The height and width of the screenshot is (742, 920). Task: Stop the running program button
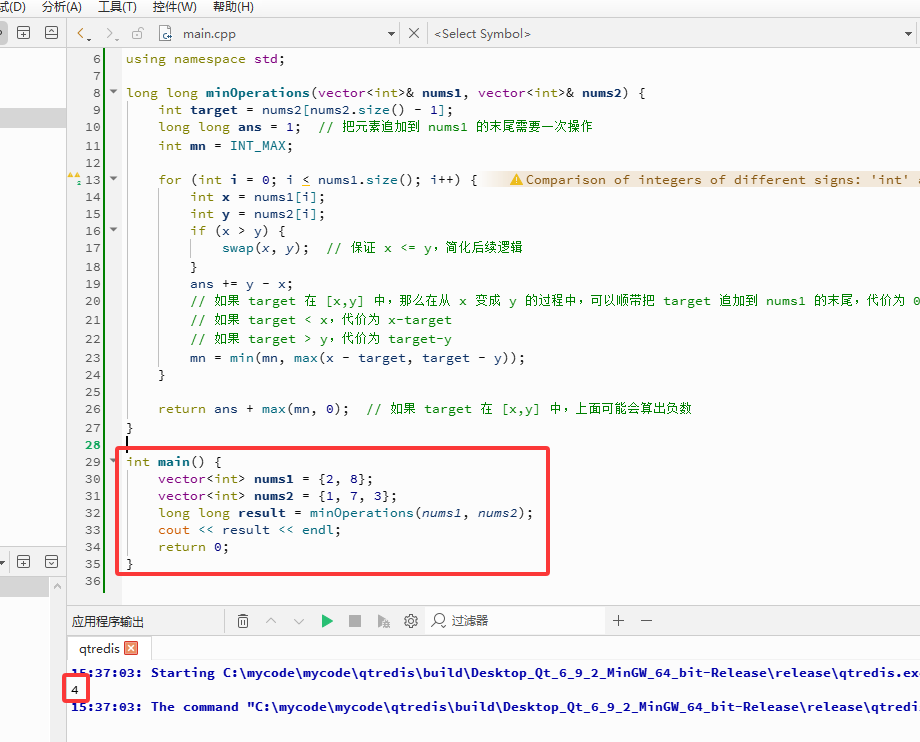pyautogui.click(x=355, y=621)
